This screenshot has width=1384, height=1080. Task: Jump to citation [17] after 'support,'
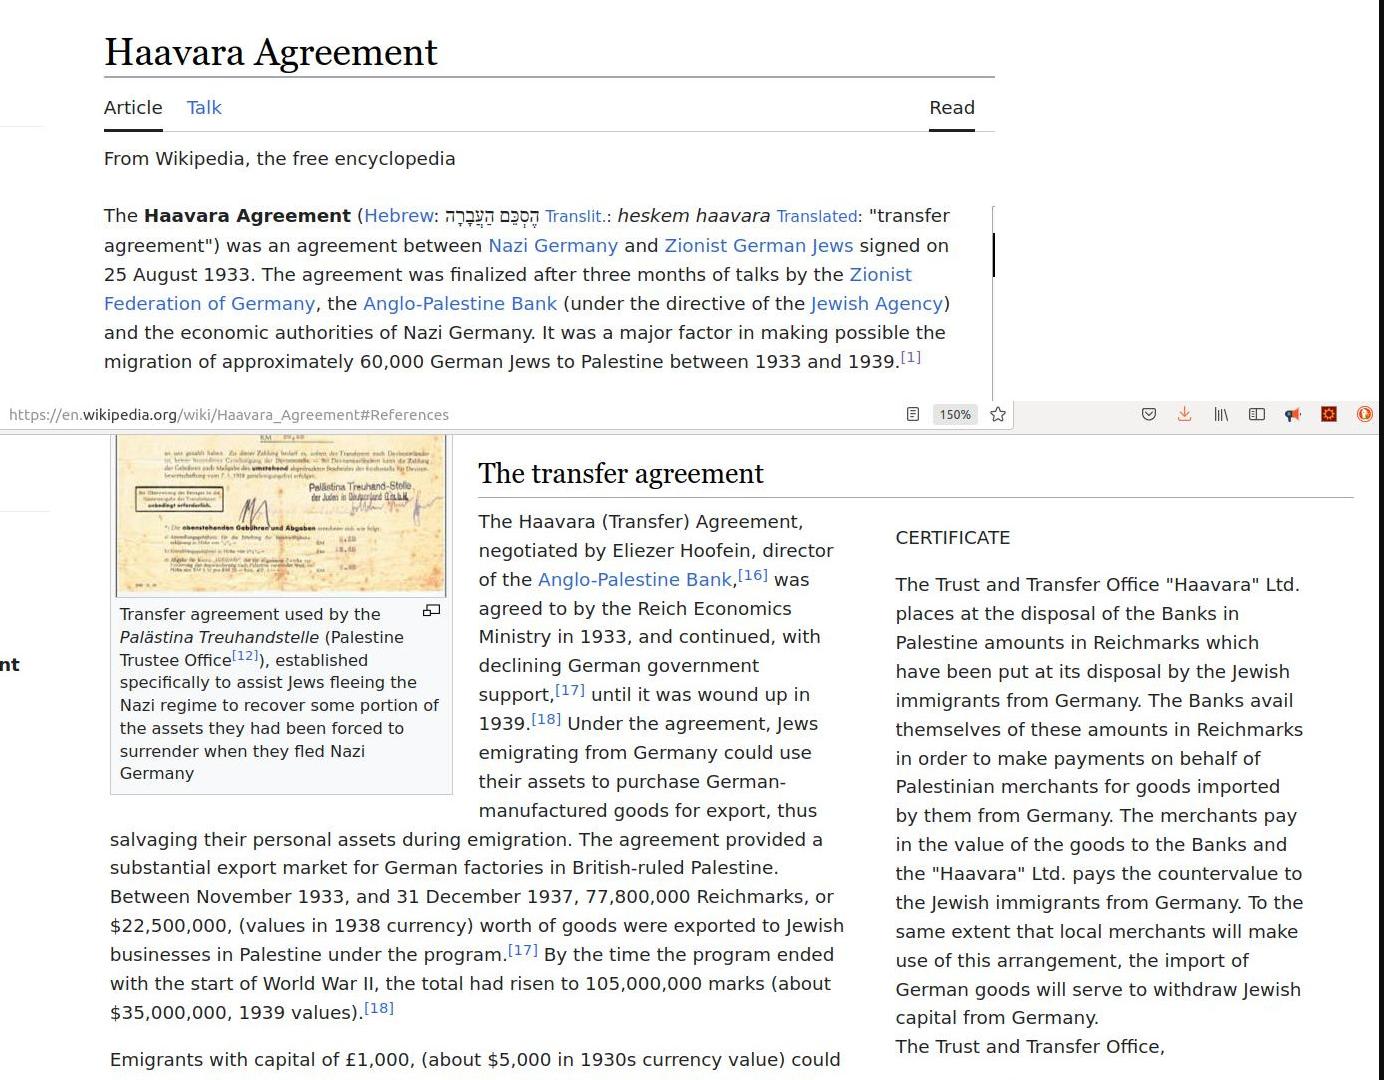tap(570, 690)
